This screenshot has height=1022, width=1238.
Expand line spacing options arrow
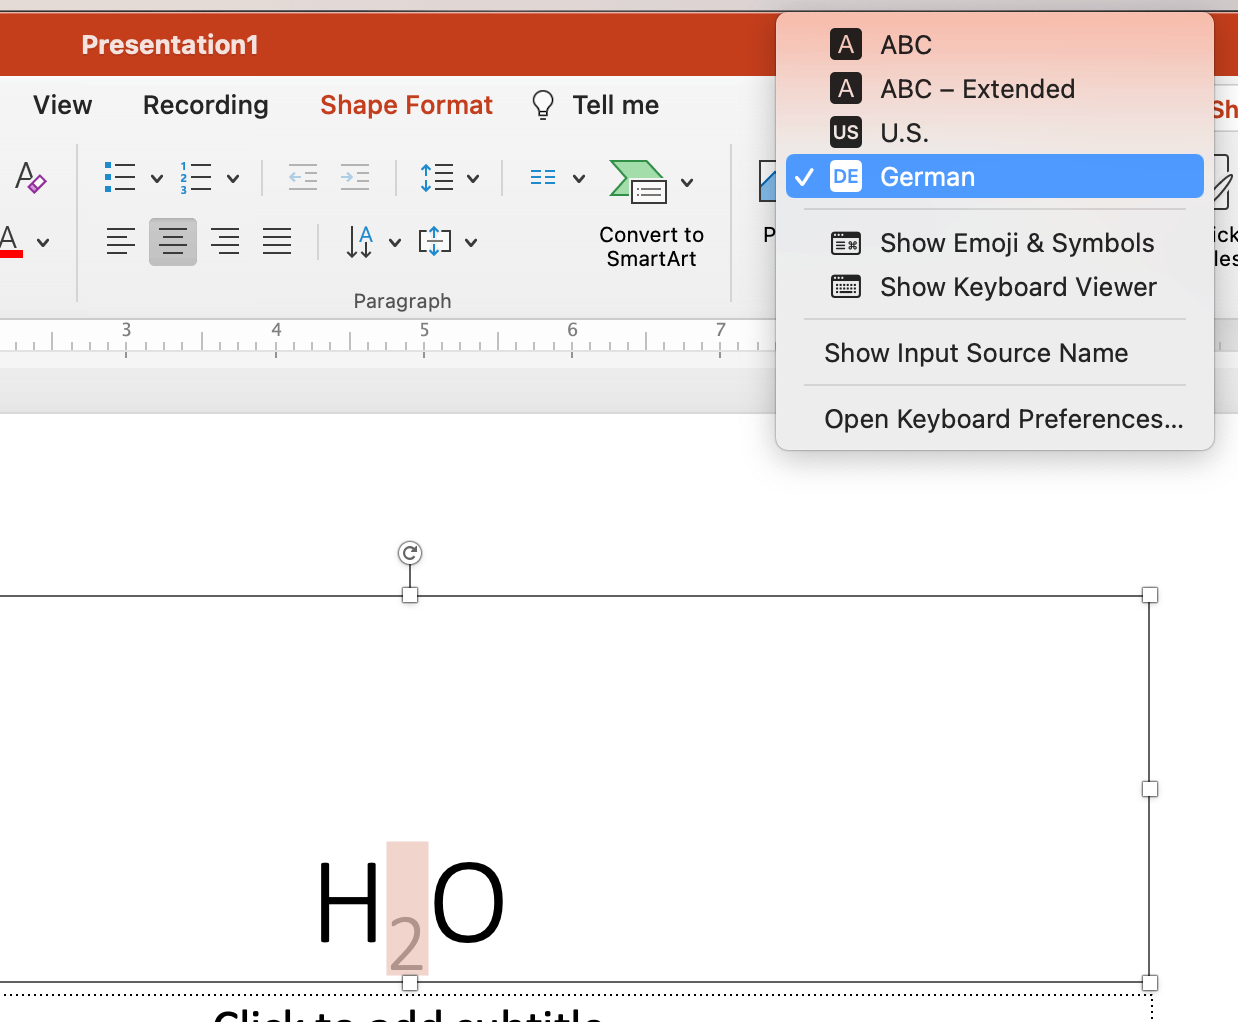473,179
